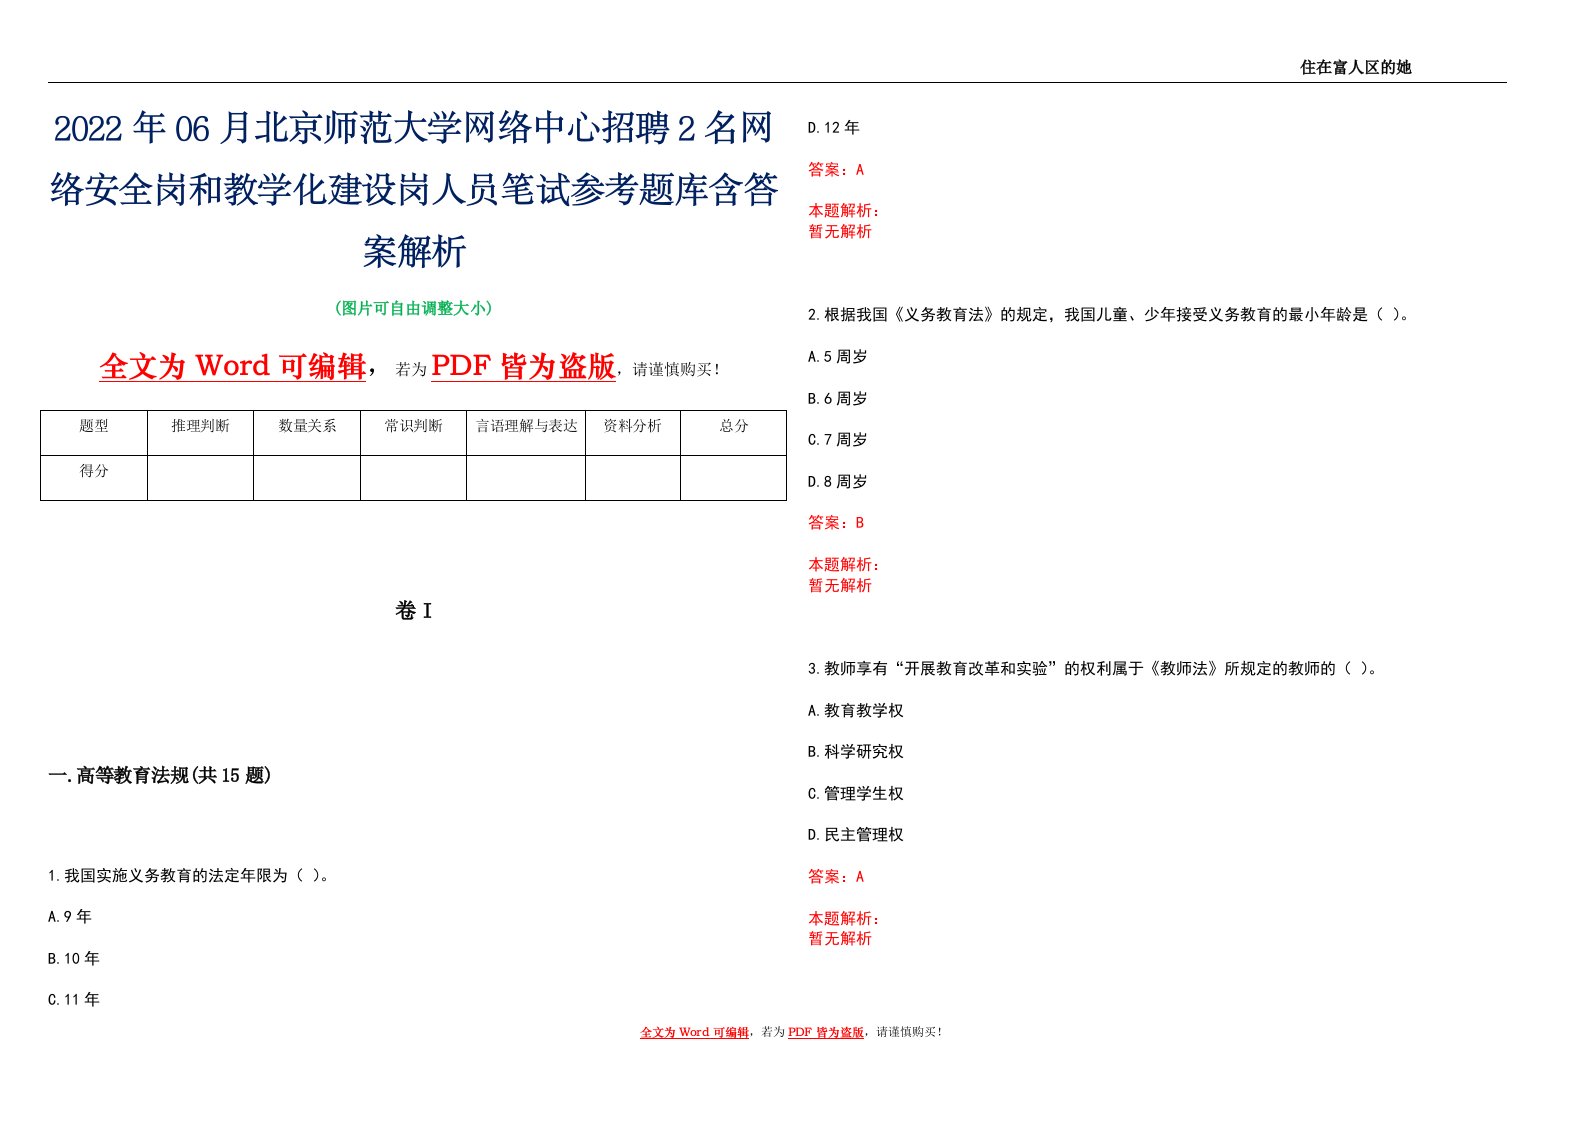Click heading 一.高等教育法规(共15题)
Screen dimensions: 1587x1122
point(159,775)
